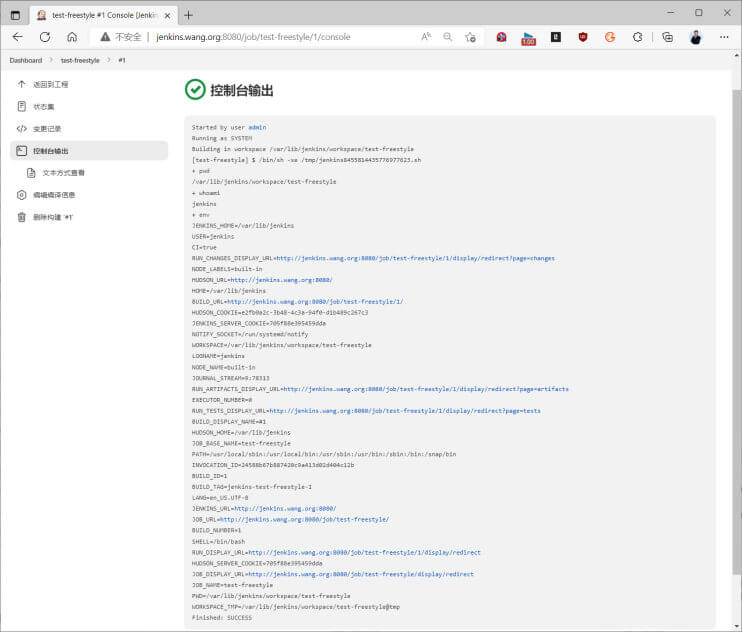Open admin user link in console
Viewport: 742px width, 632px height.
[257, 128]
